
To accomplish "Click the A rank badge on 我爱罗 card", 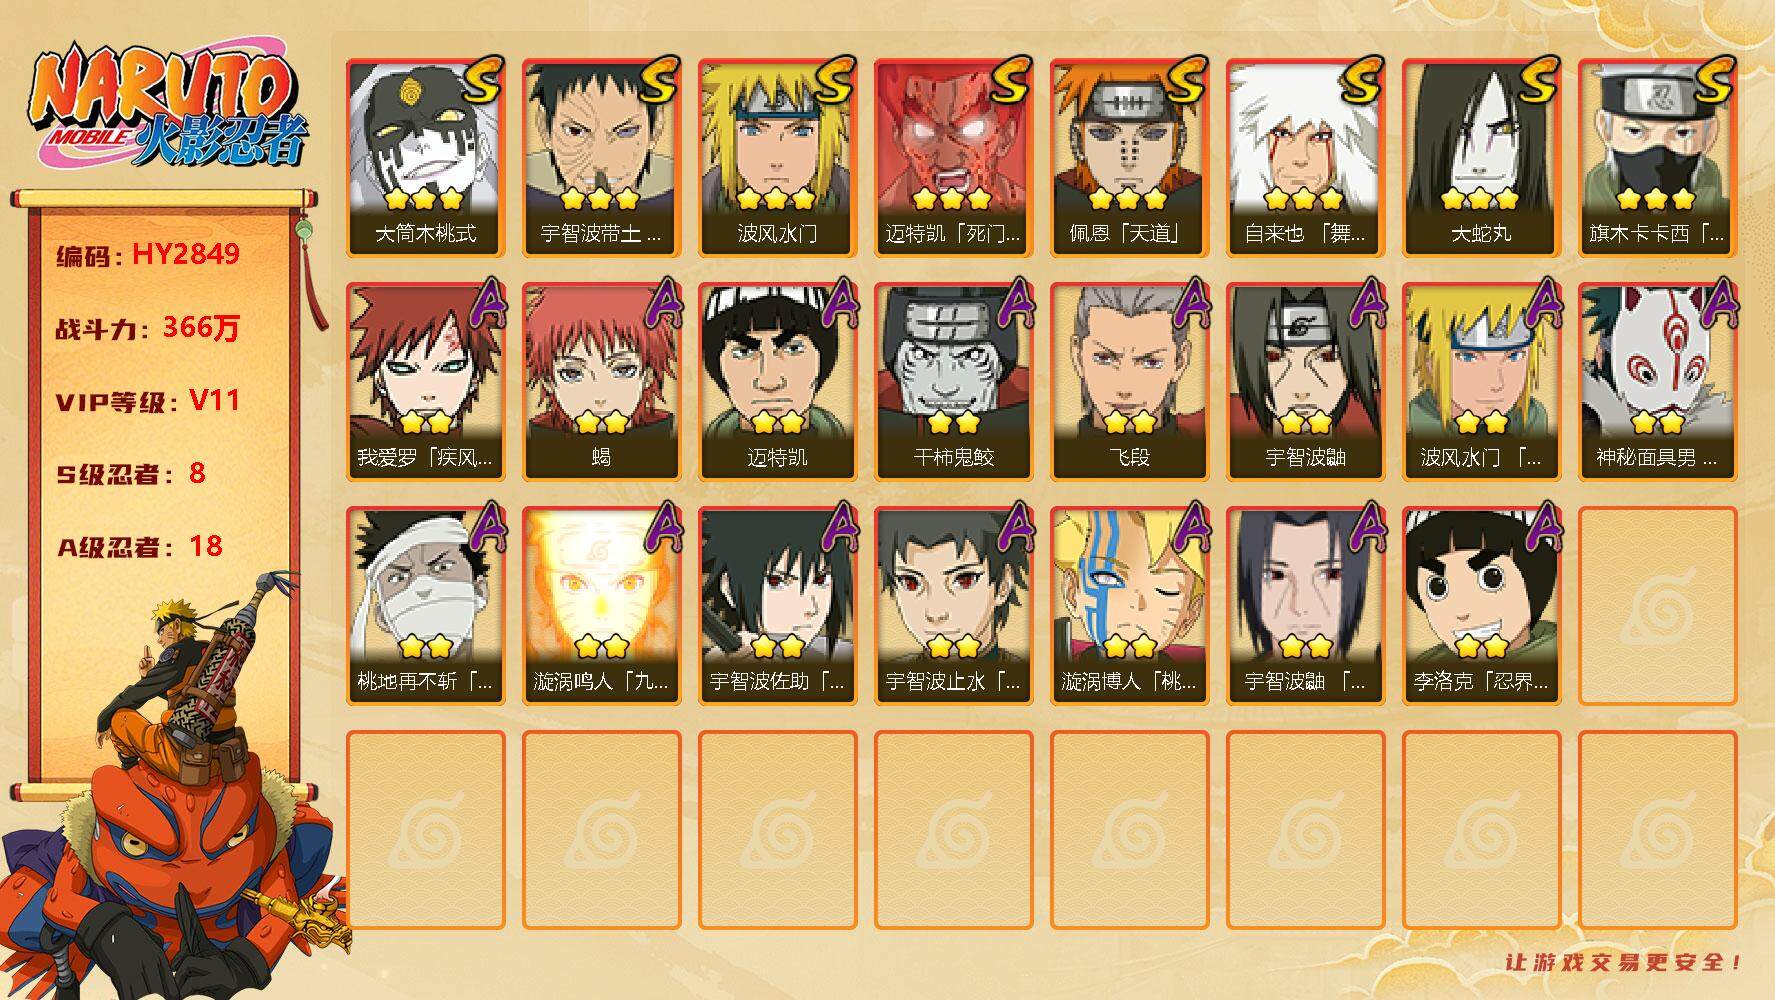I will coord(481,304).
